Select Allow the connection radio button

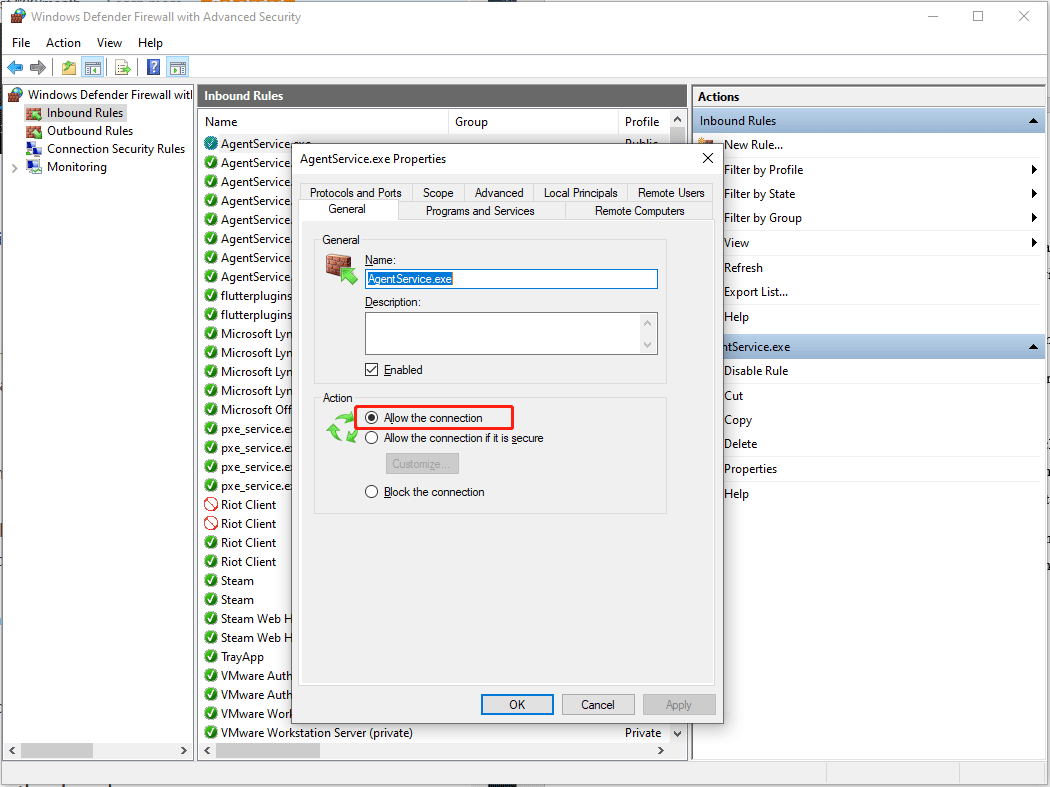pos(371,417)
